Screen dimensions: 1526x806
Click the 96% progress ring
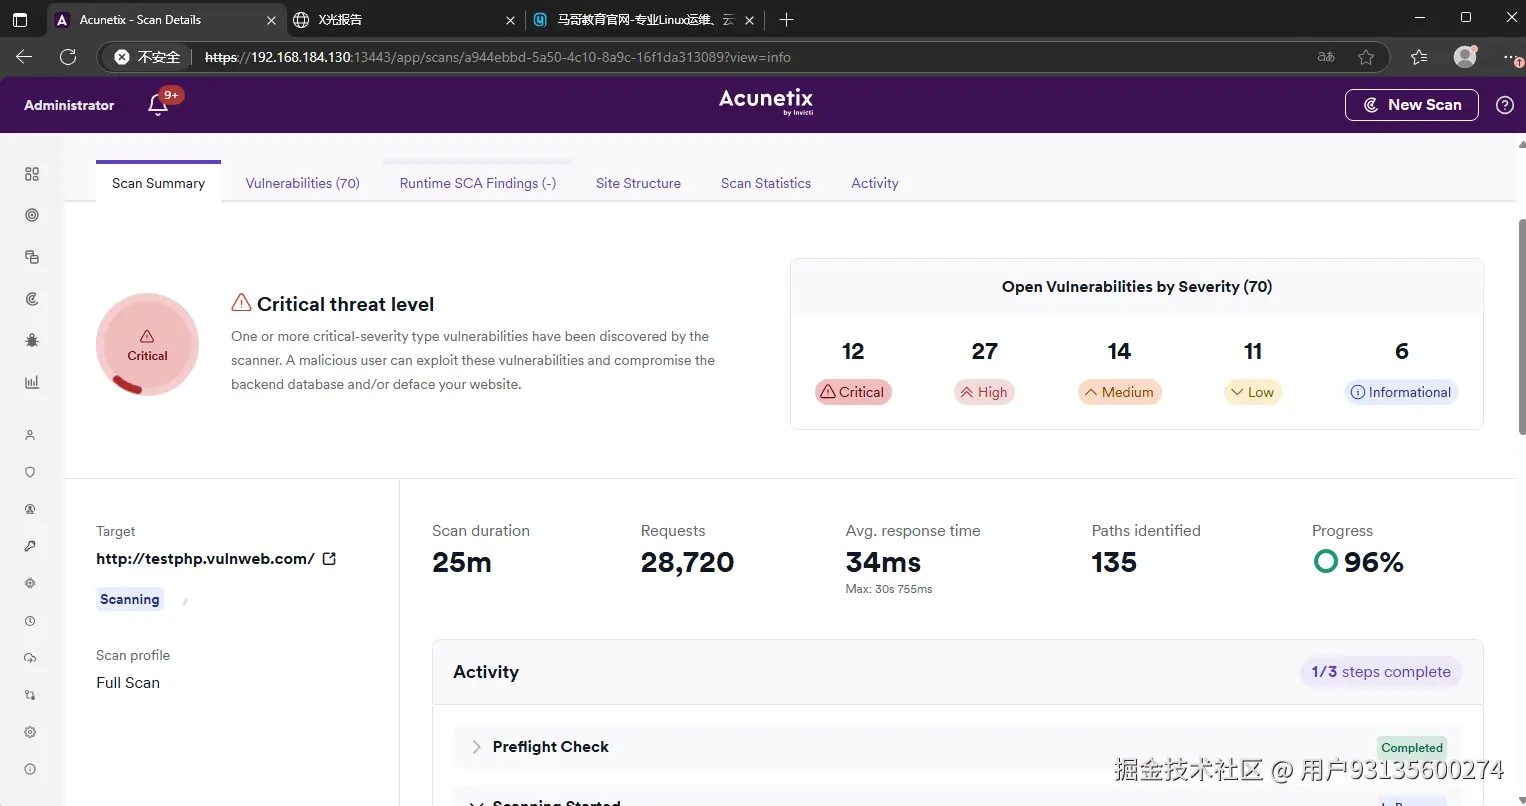pyautogui.click(x=1326, y=562)
